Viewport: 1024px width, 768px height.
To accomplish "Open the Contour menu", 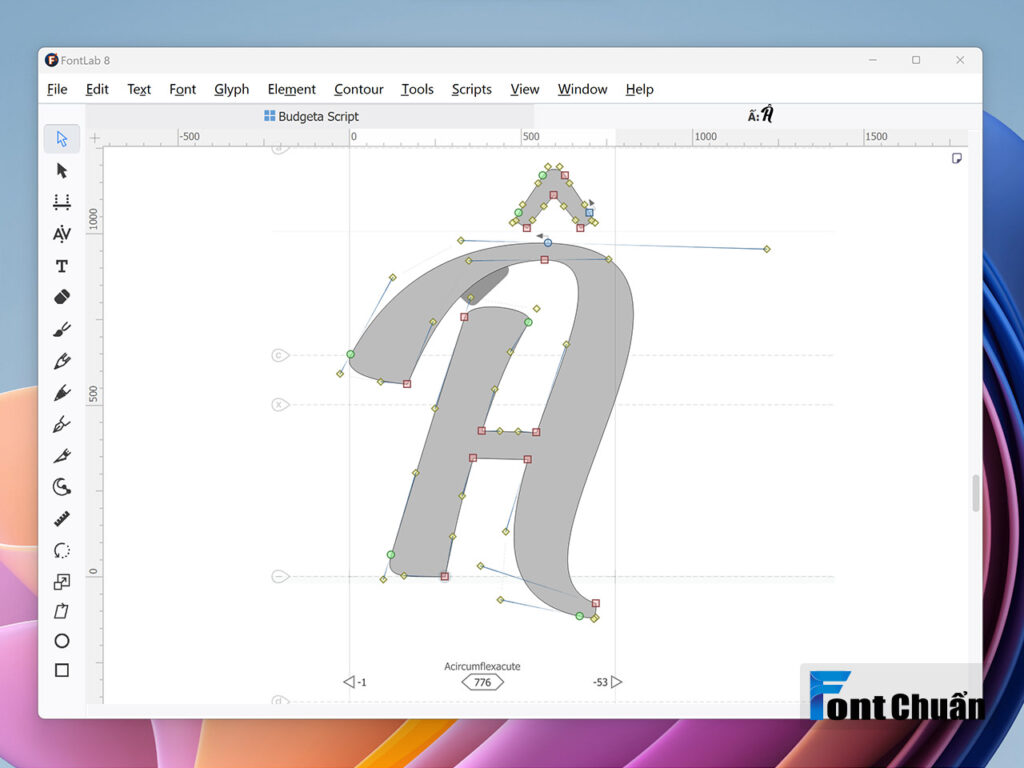I will tap(359, 89).
